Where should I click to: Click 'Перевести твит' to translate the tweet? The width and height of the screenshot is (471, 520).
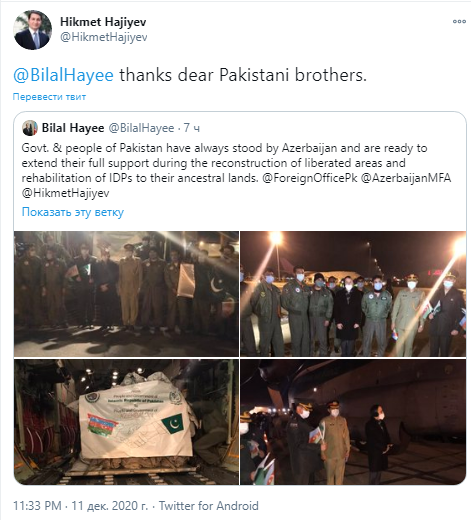point(49,97)
